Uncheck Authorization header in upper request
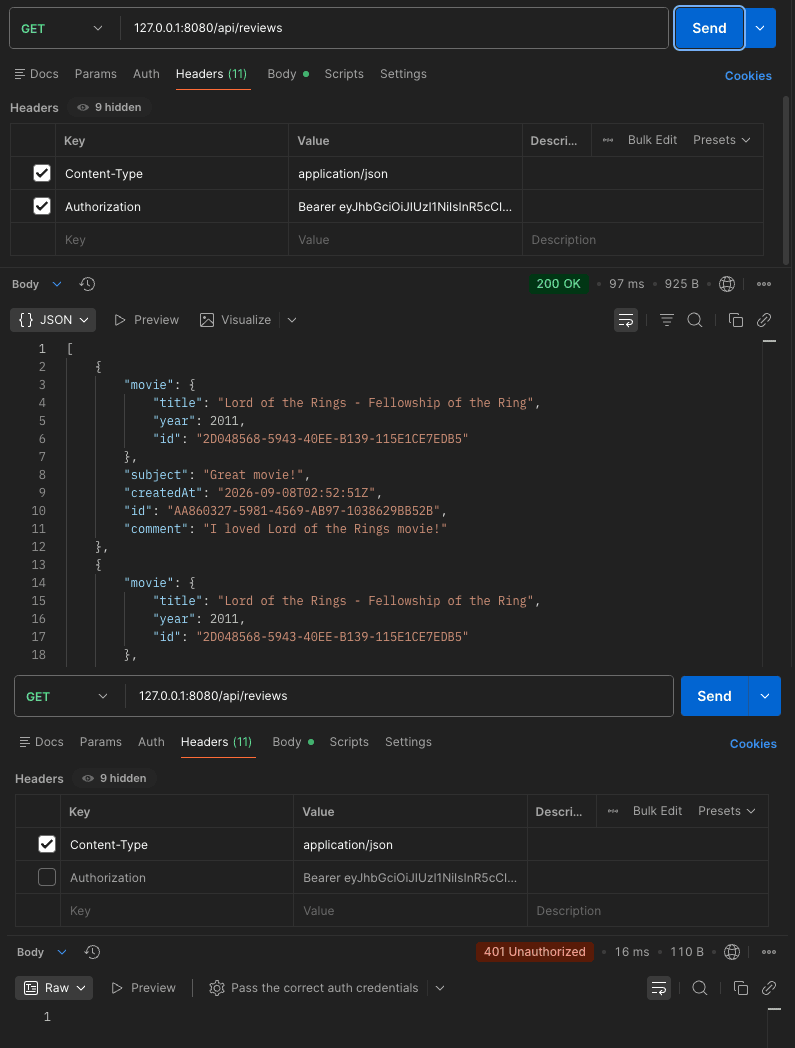Image resolution: width=795 pixels, height=1048 pixels. coord(42,207)
